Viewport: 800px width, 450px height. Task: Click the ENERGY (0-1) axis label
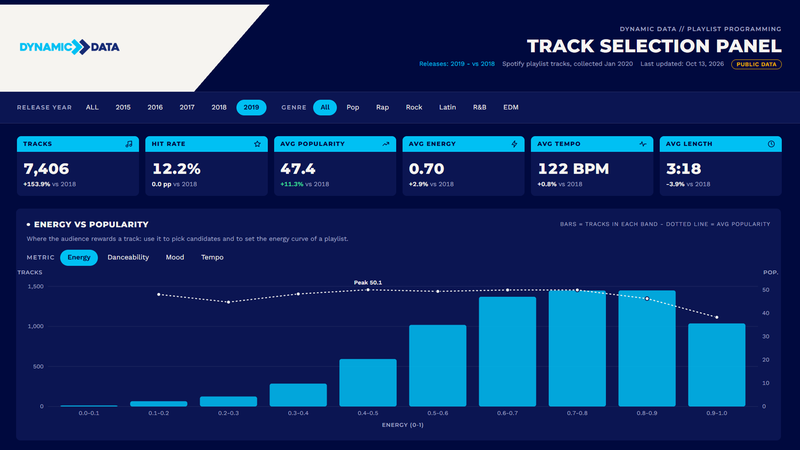pyautogui.click(x=403, y=425)
